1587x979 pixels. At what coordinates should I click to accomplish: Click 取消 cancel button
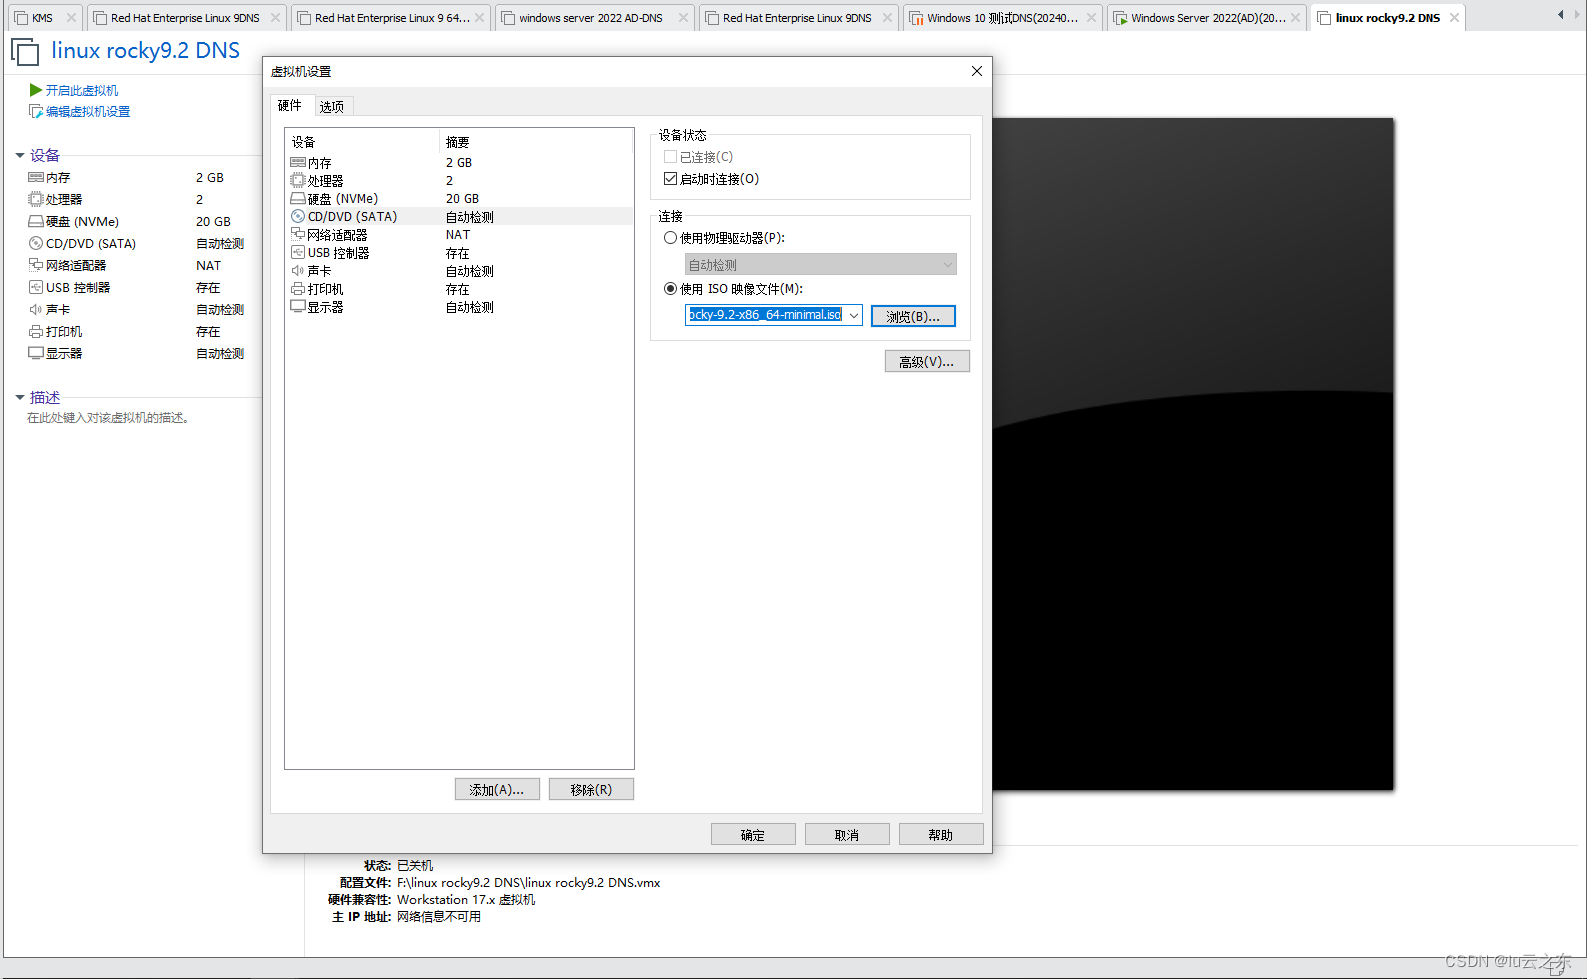[847, 835]
